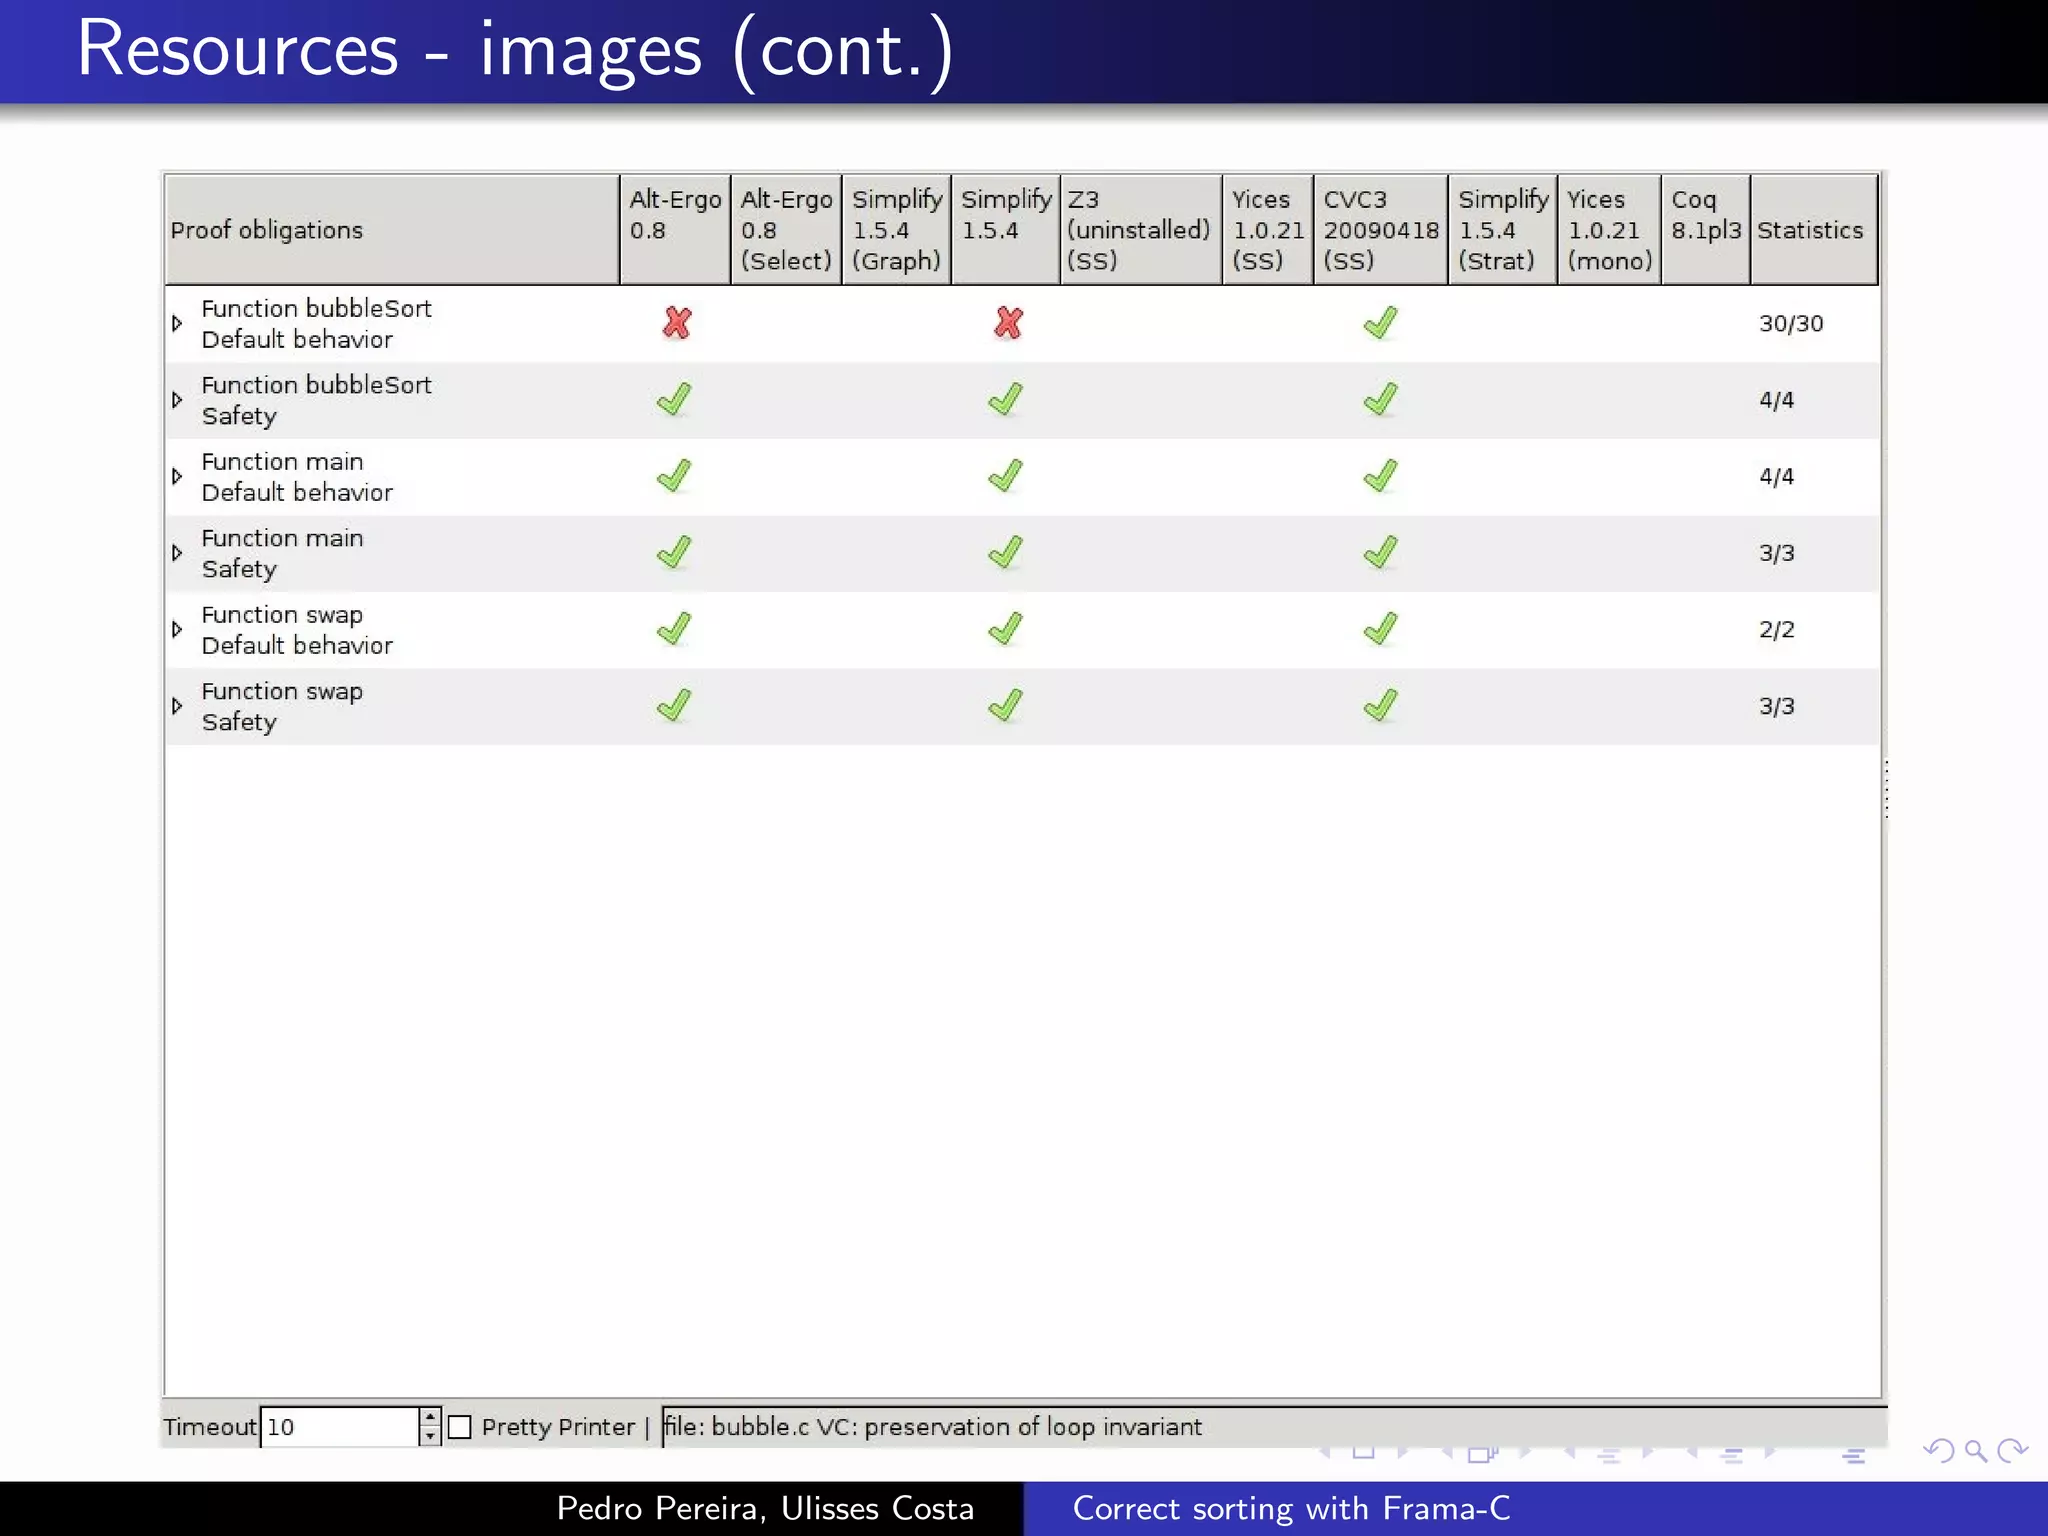Click Simplify green check for swap Default behavior

(1005, 629)
